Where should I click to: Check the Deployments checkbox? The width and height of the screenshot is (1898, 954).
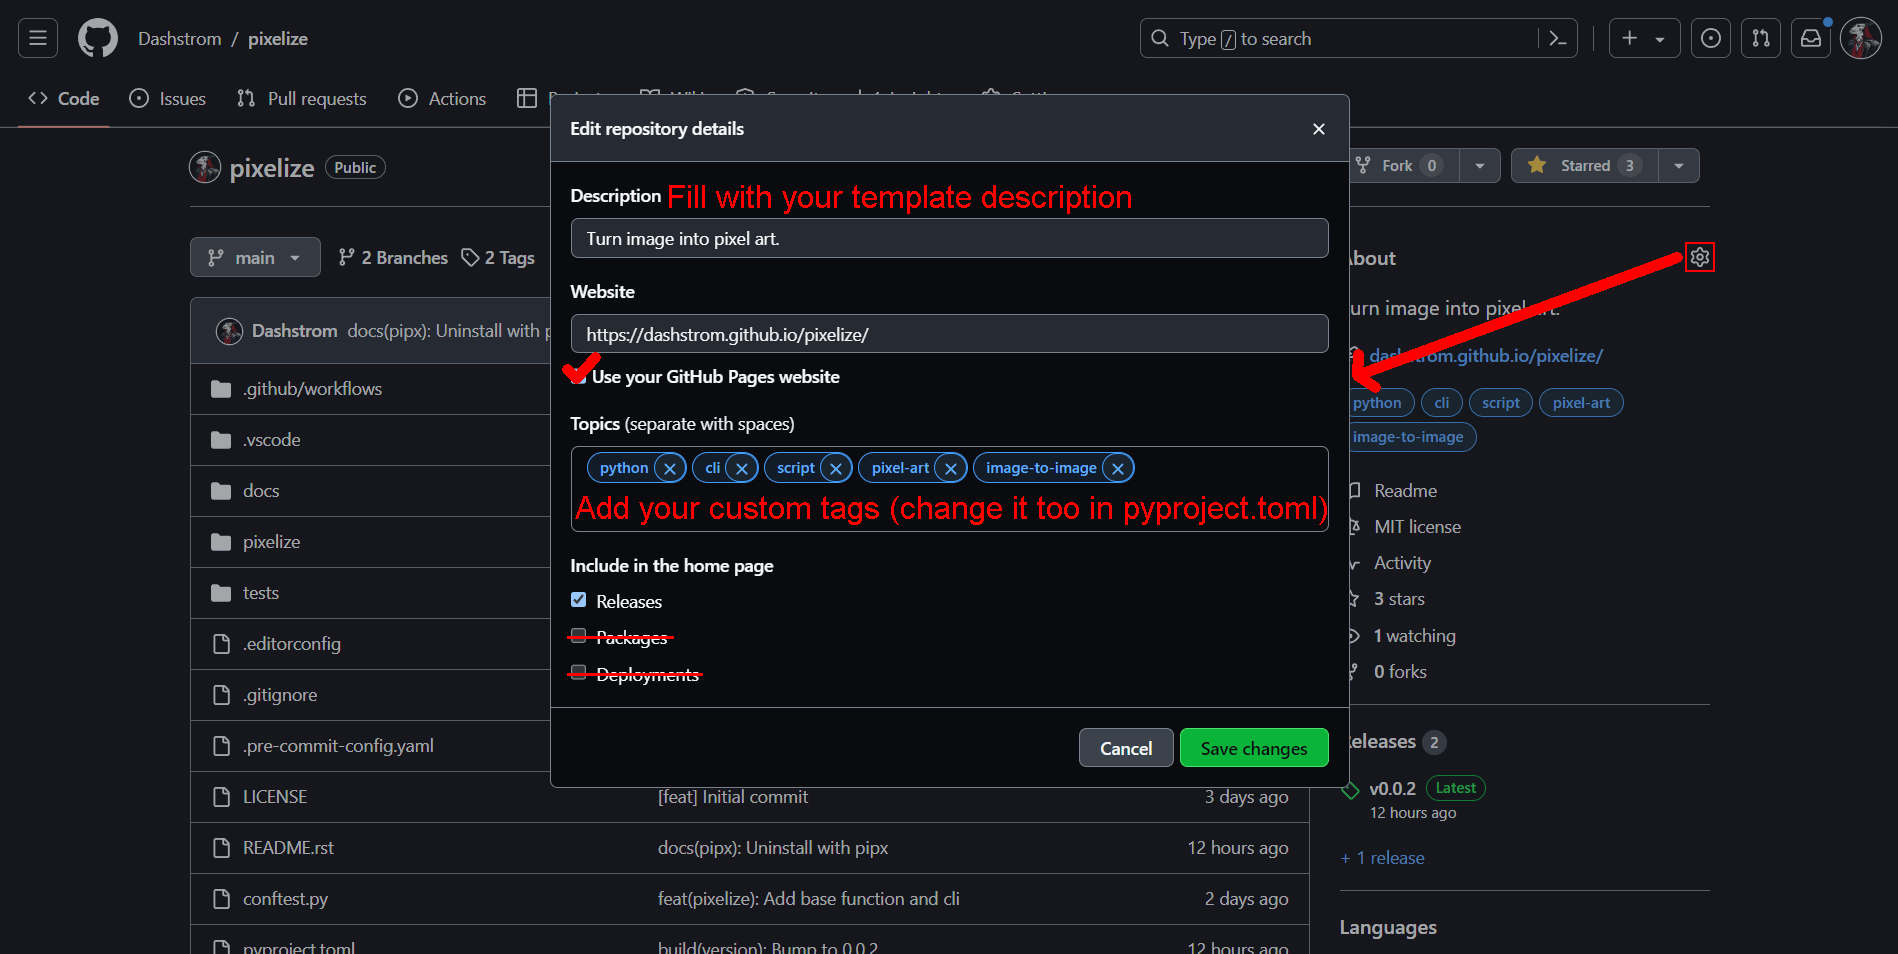point(579,672)
